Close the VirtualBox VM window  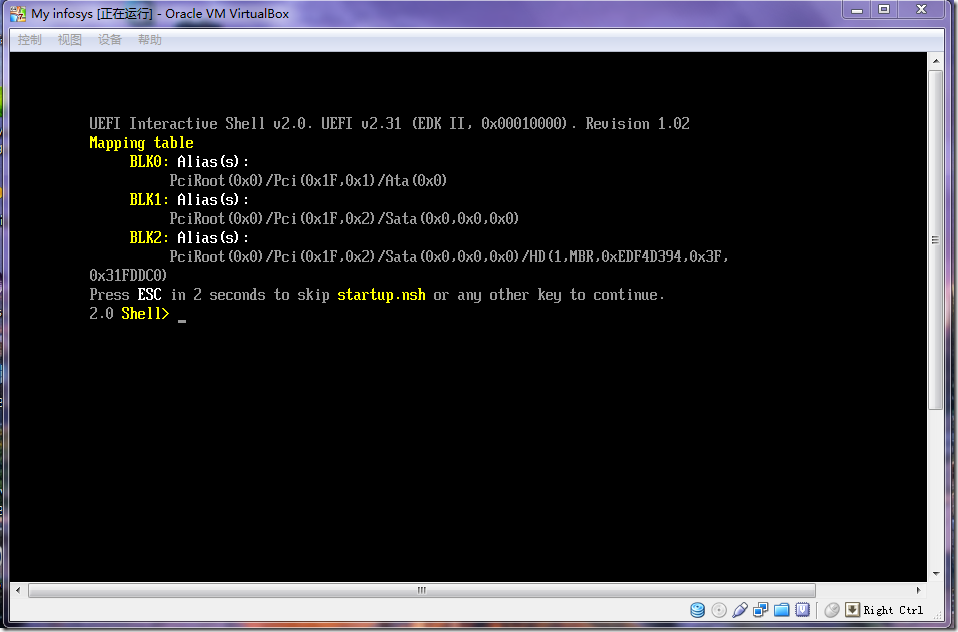coord(922,10)
